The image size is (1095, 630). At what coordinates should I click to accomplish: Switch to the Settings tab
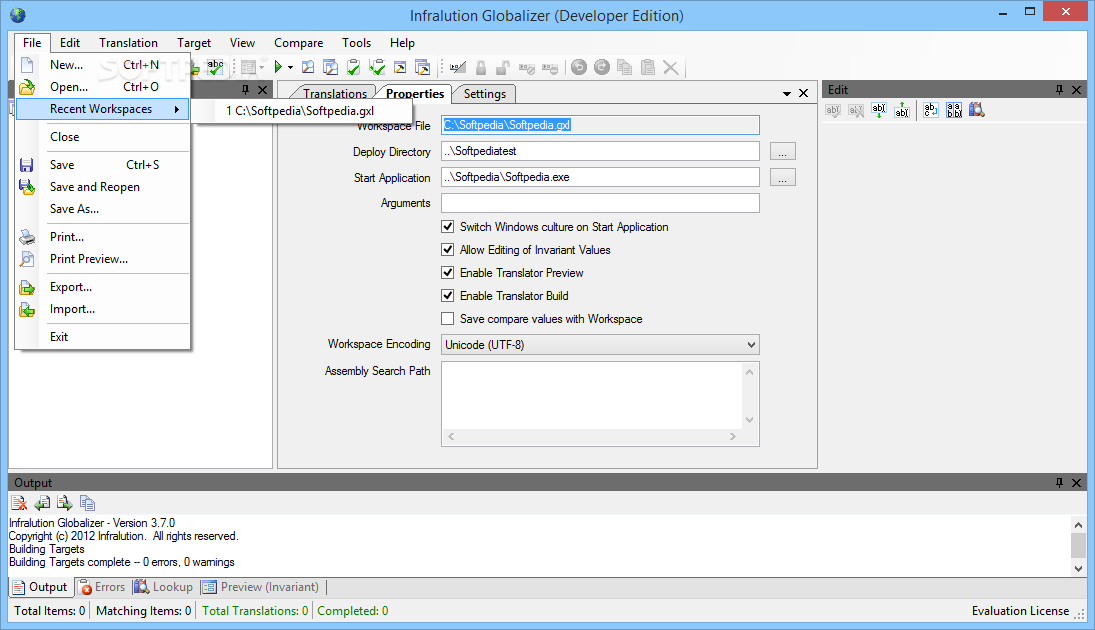coord(485,94)
